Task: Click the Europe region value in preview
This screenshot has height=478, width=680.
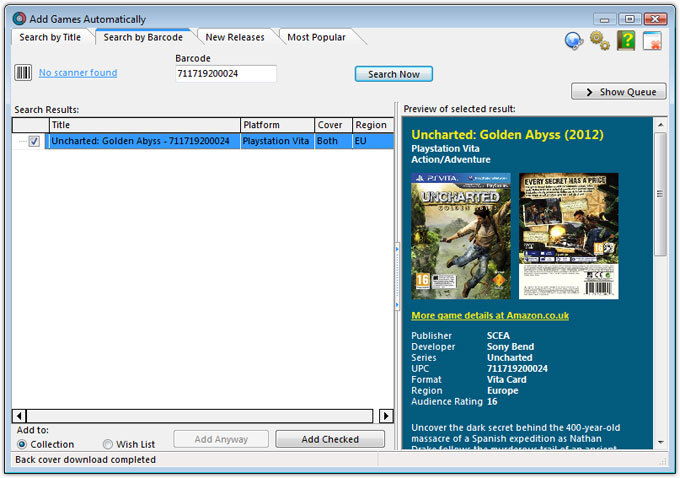Action: 503,390
